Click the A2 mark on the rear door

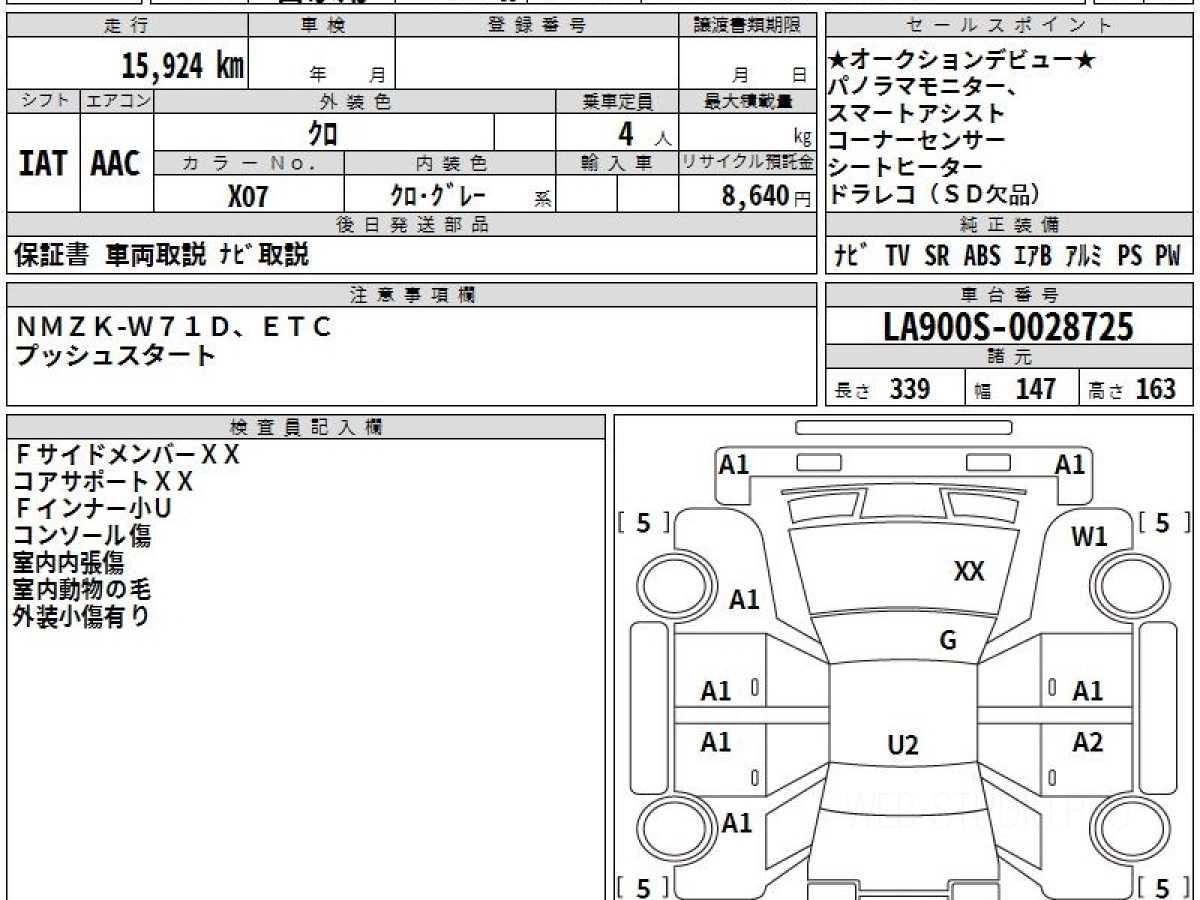pos(1088,742)
